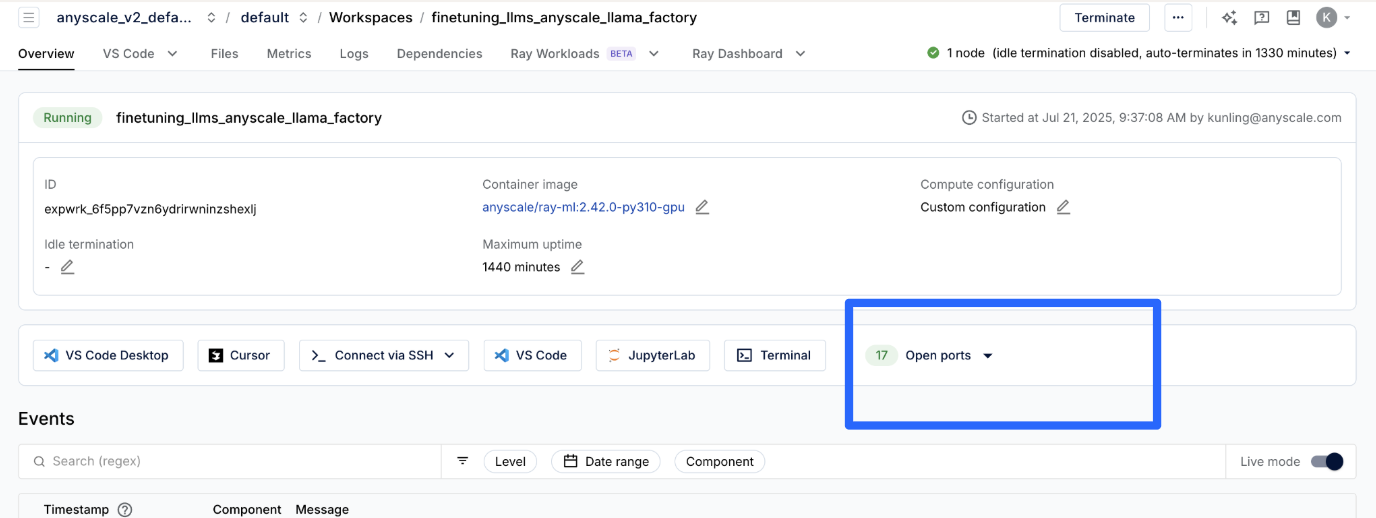Launch JupyterLab from the tools row
Image resolution: width=1376 pixels, height=518 pixels.
[652, 355]
